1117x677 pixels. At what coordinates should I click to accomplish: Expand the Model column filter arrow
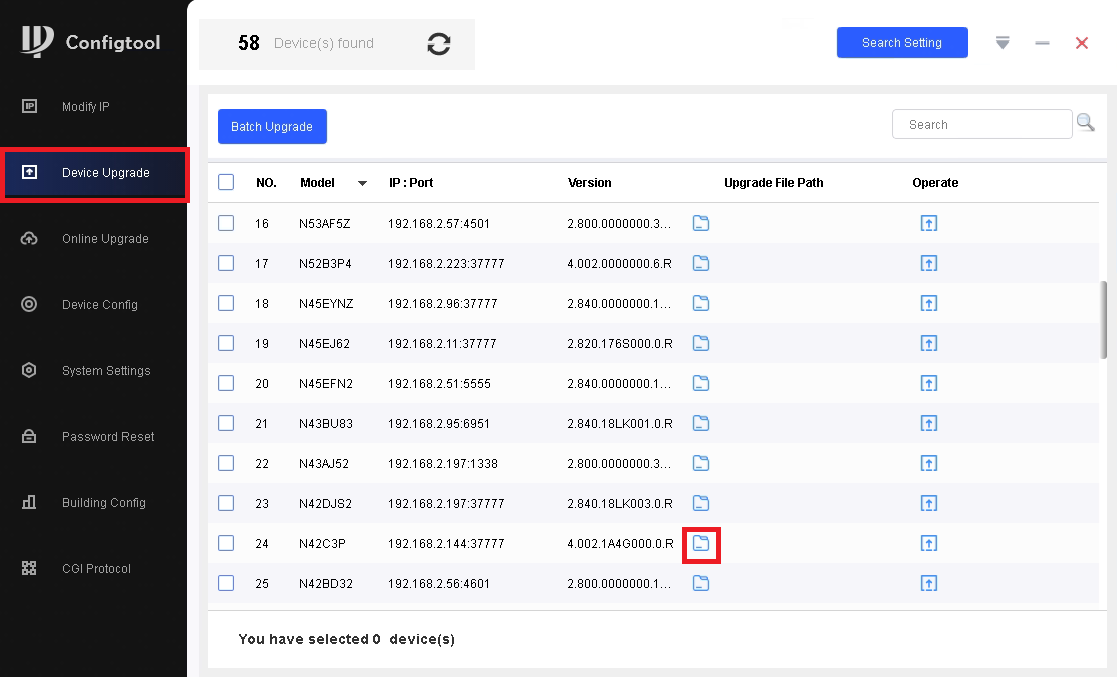coord(362,183)
